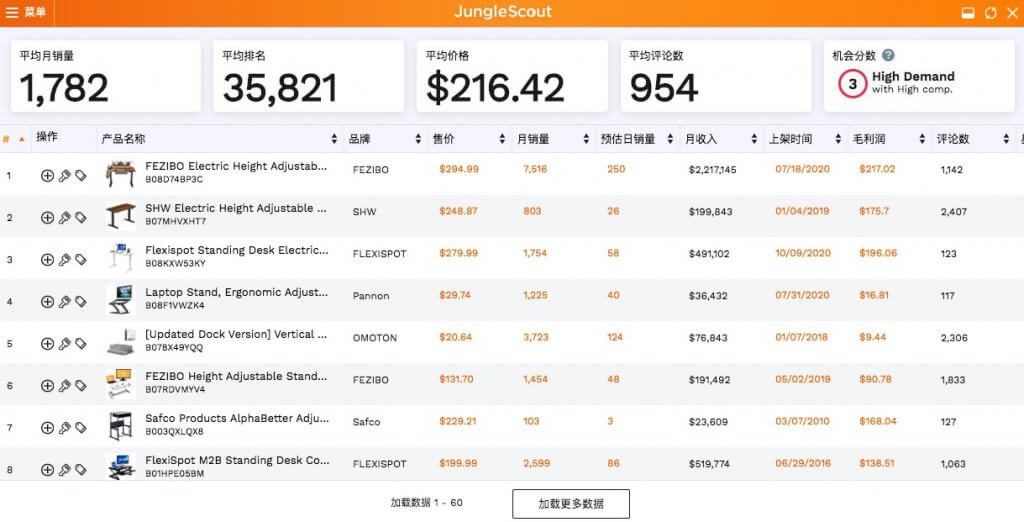The image size is (1024, 522).
Task: Open the FEZIBO Electric Height Adjustable product title
Action: click(x=236, y=166)
